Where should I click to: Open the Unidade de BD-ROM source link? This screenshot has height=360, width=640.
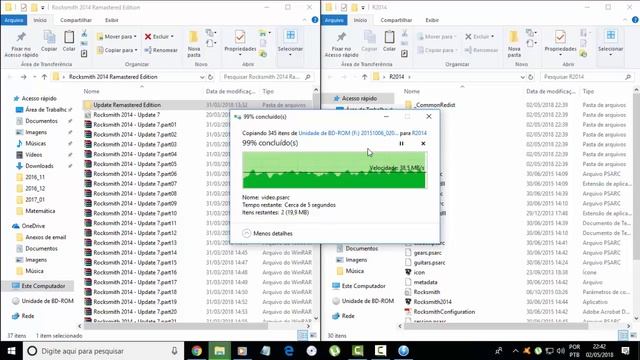point(348,133)
